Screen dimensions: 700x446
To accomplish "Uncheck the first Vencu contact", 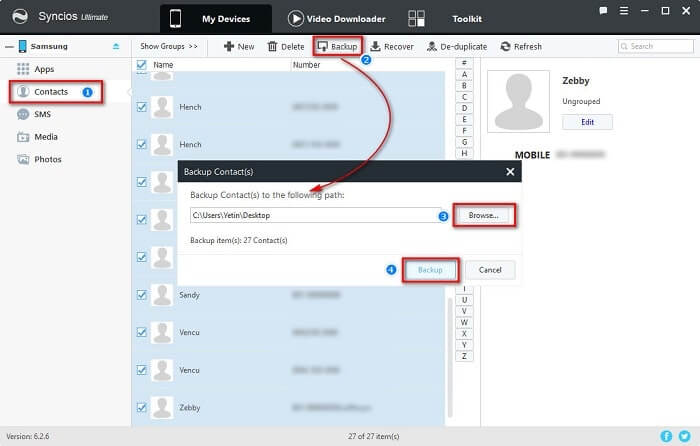I will pyautogui.click(x=142, y=333).
